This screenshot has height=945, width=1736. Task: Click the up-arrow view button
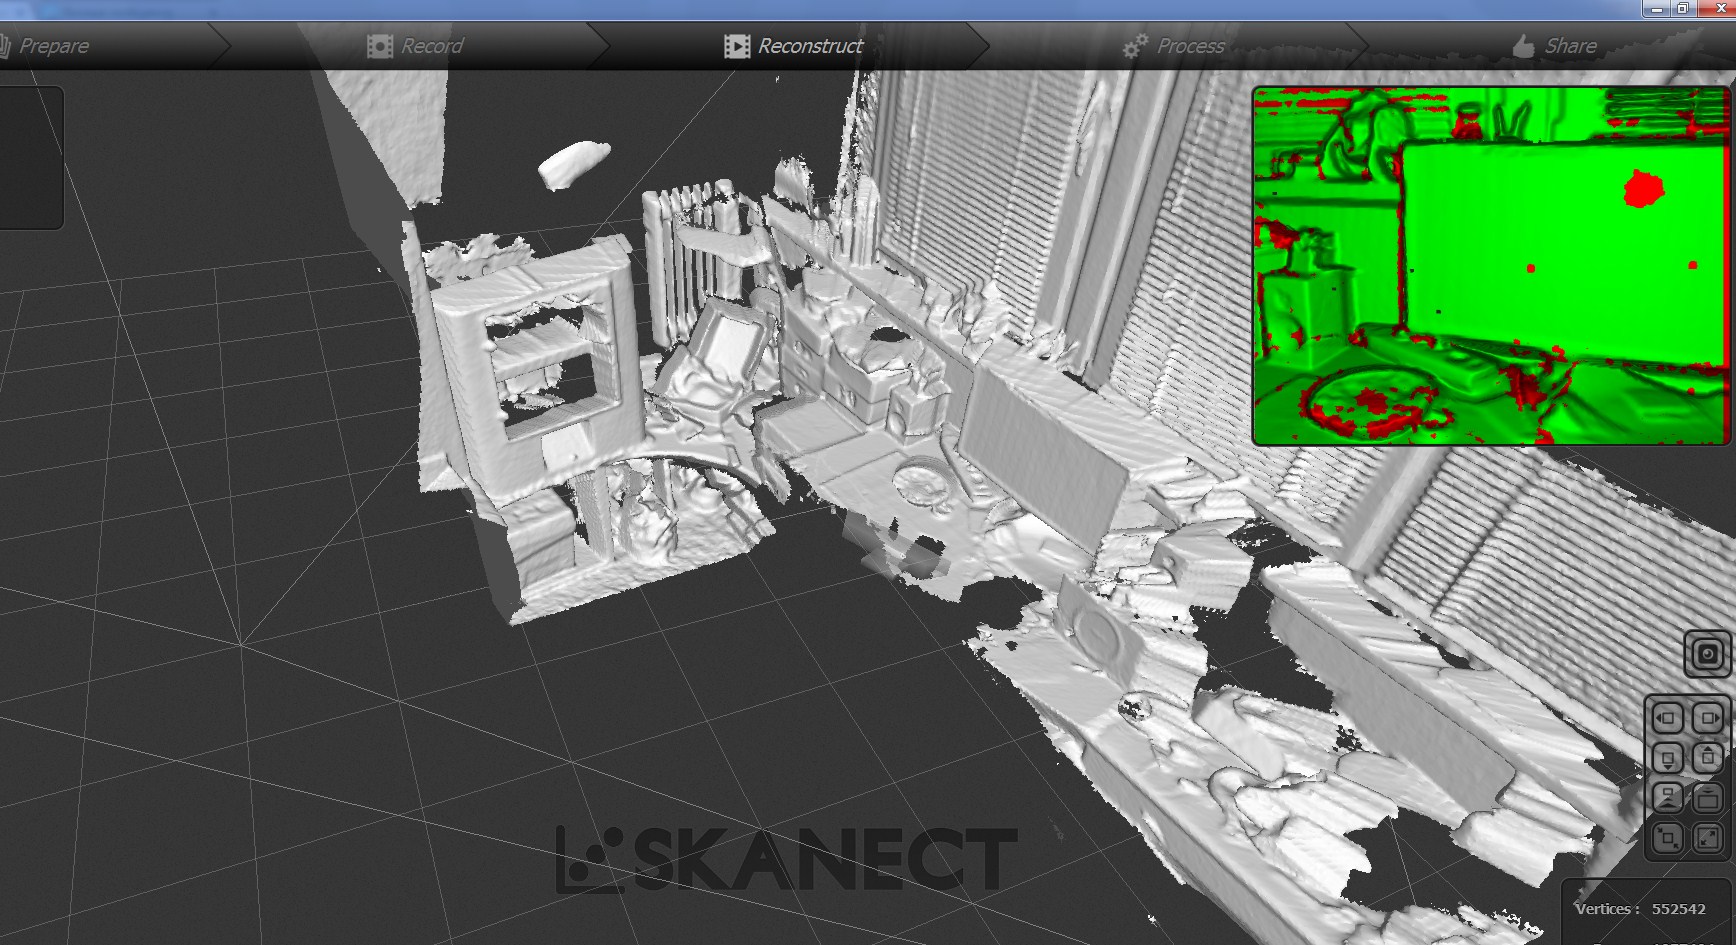click(x=1707, y=758)
